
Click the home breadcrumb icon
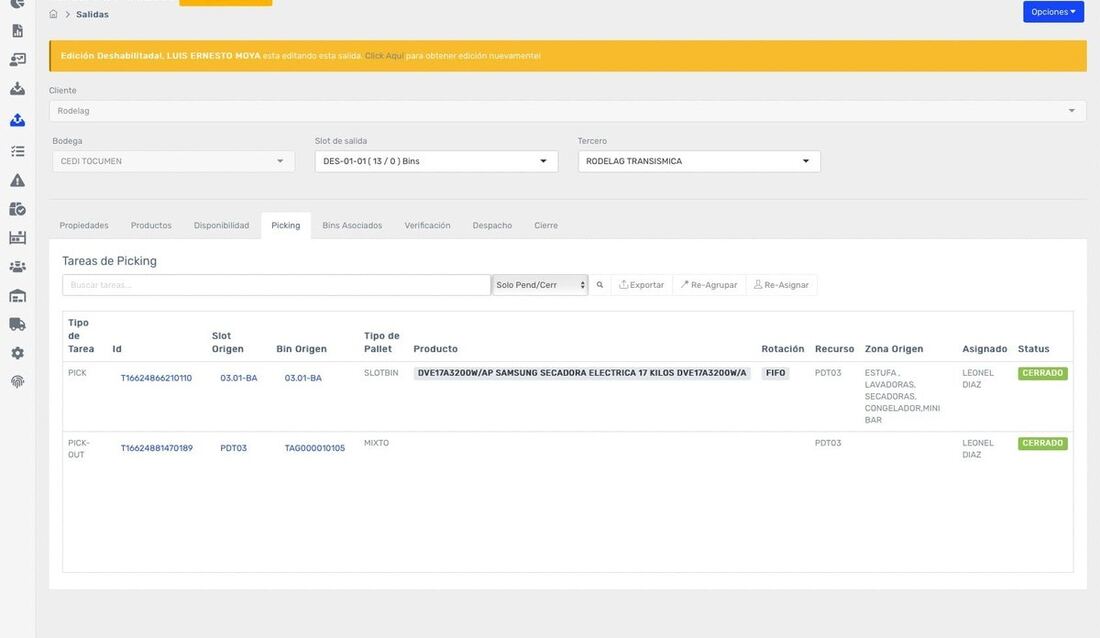tap(53, 14)
